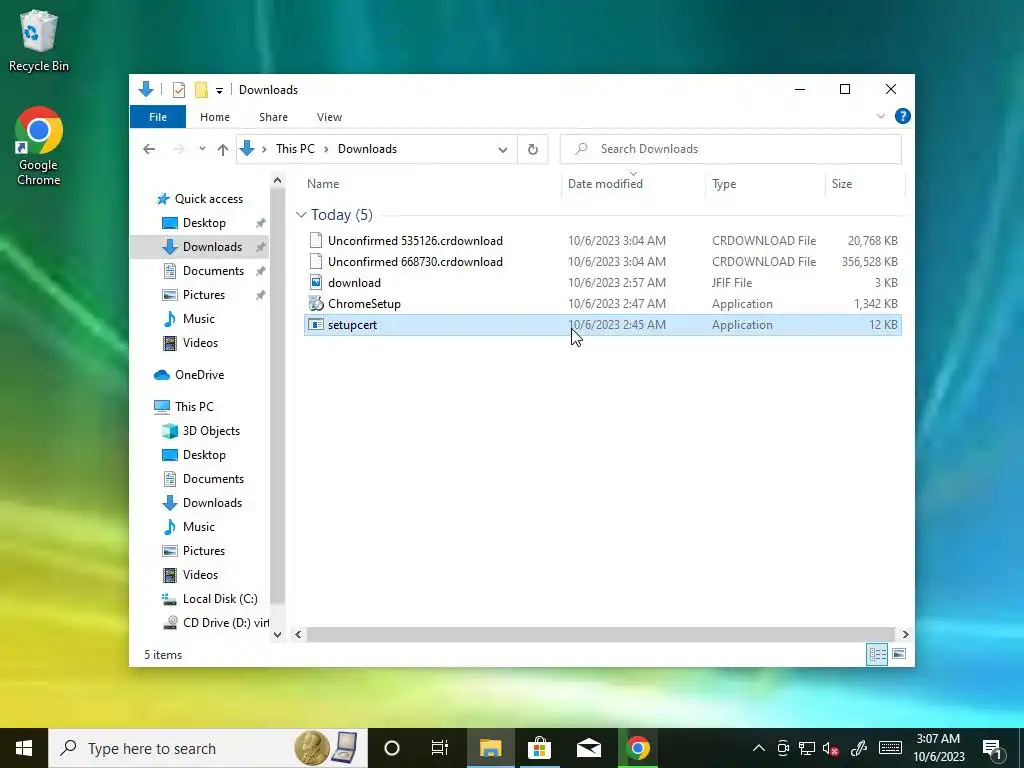The height and width of the screenshot is (768, 1024).
Task: Select the ChromeSetup application file
Action: [602, 304]
